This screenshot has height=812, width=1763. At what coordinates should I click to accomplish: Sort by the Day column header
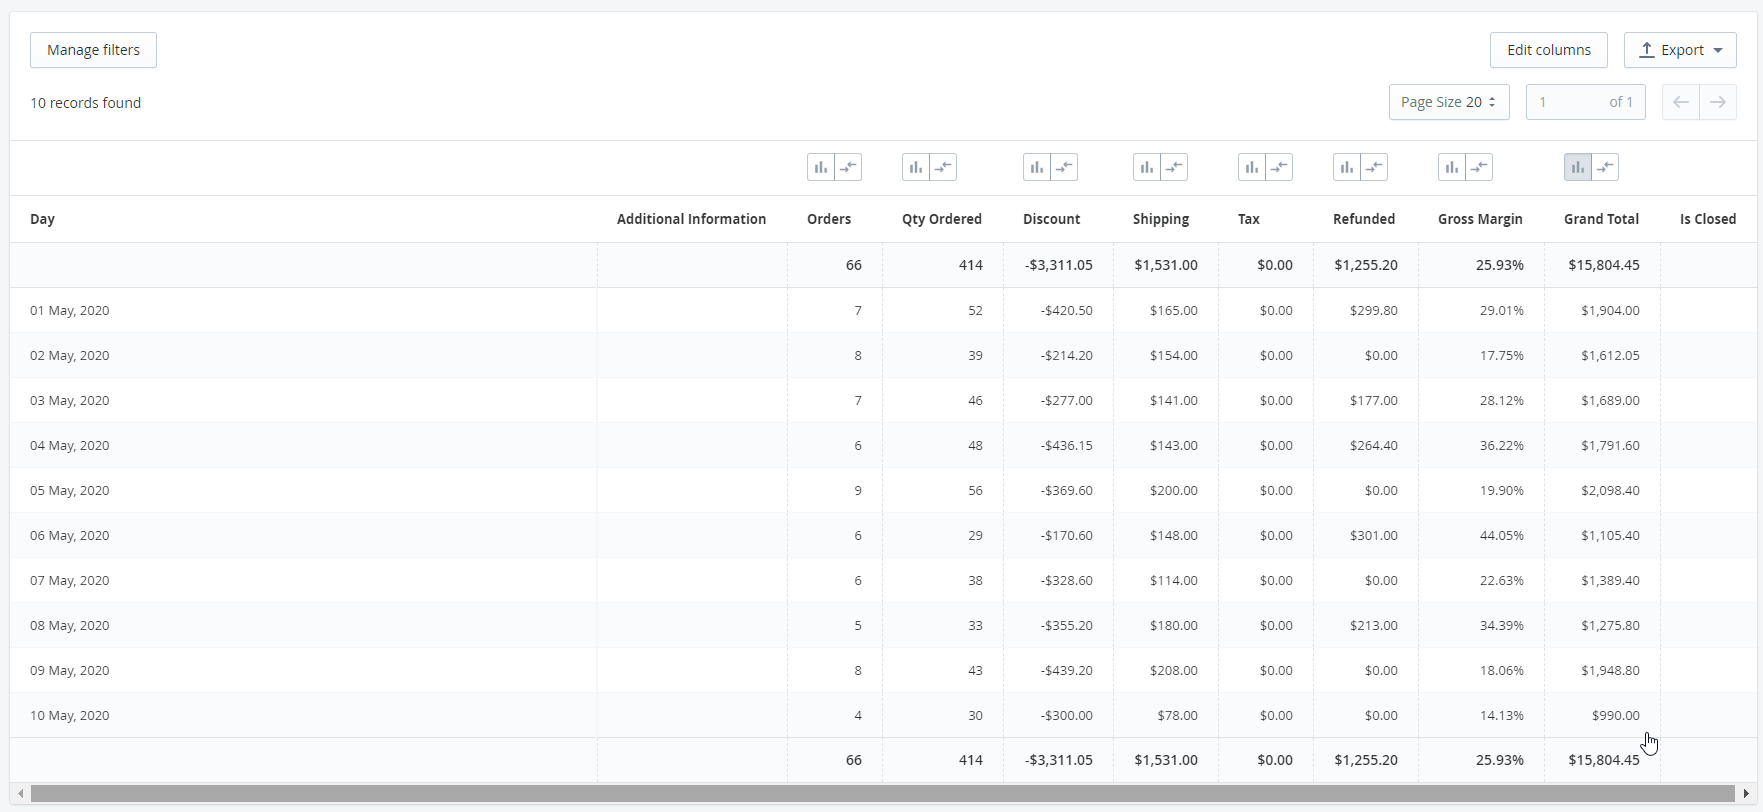43,219
